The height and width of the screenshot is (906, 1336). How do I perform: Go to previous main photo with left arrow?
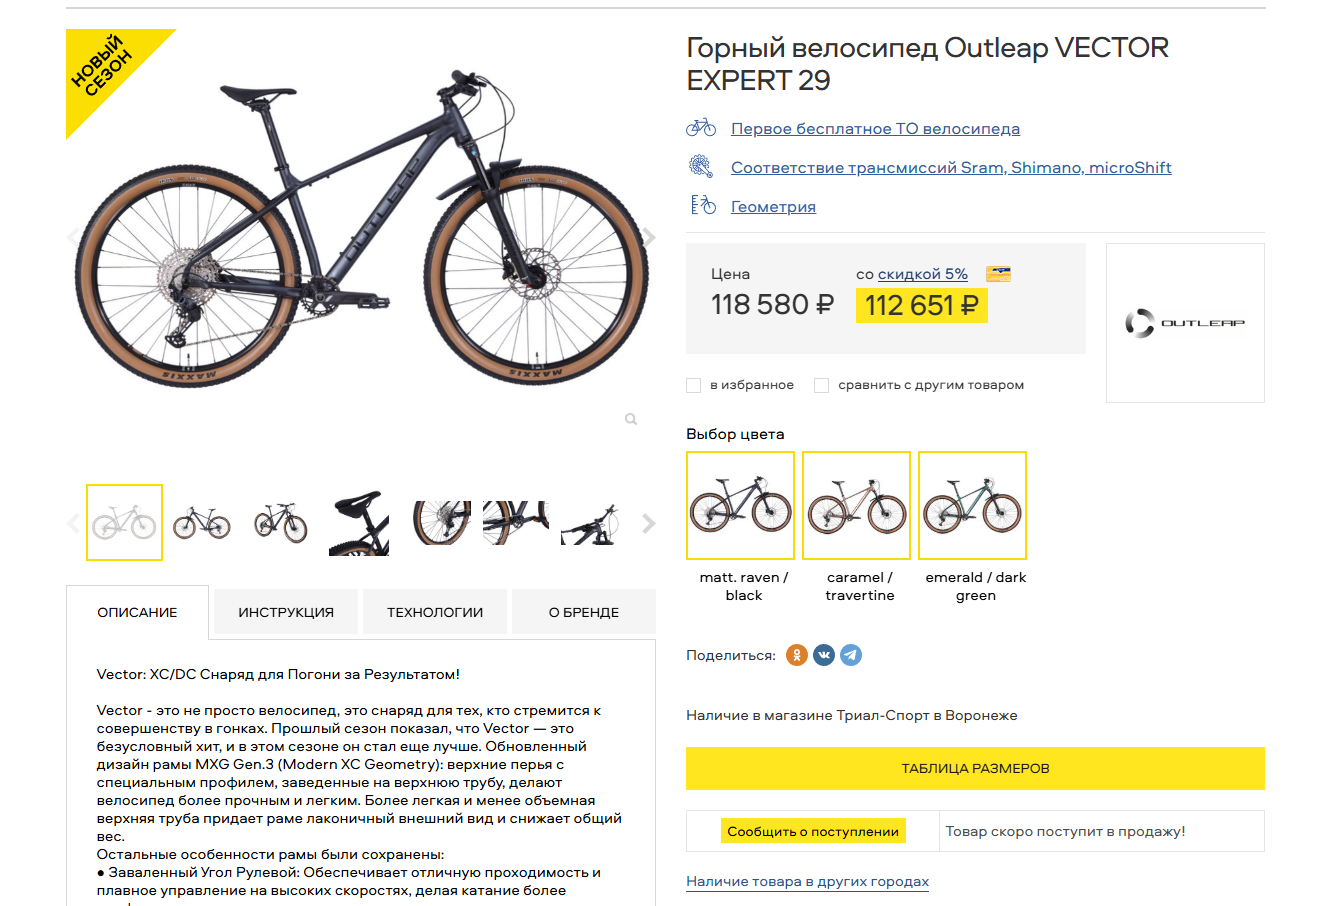pyautogui.click(x=72, y=237)
